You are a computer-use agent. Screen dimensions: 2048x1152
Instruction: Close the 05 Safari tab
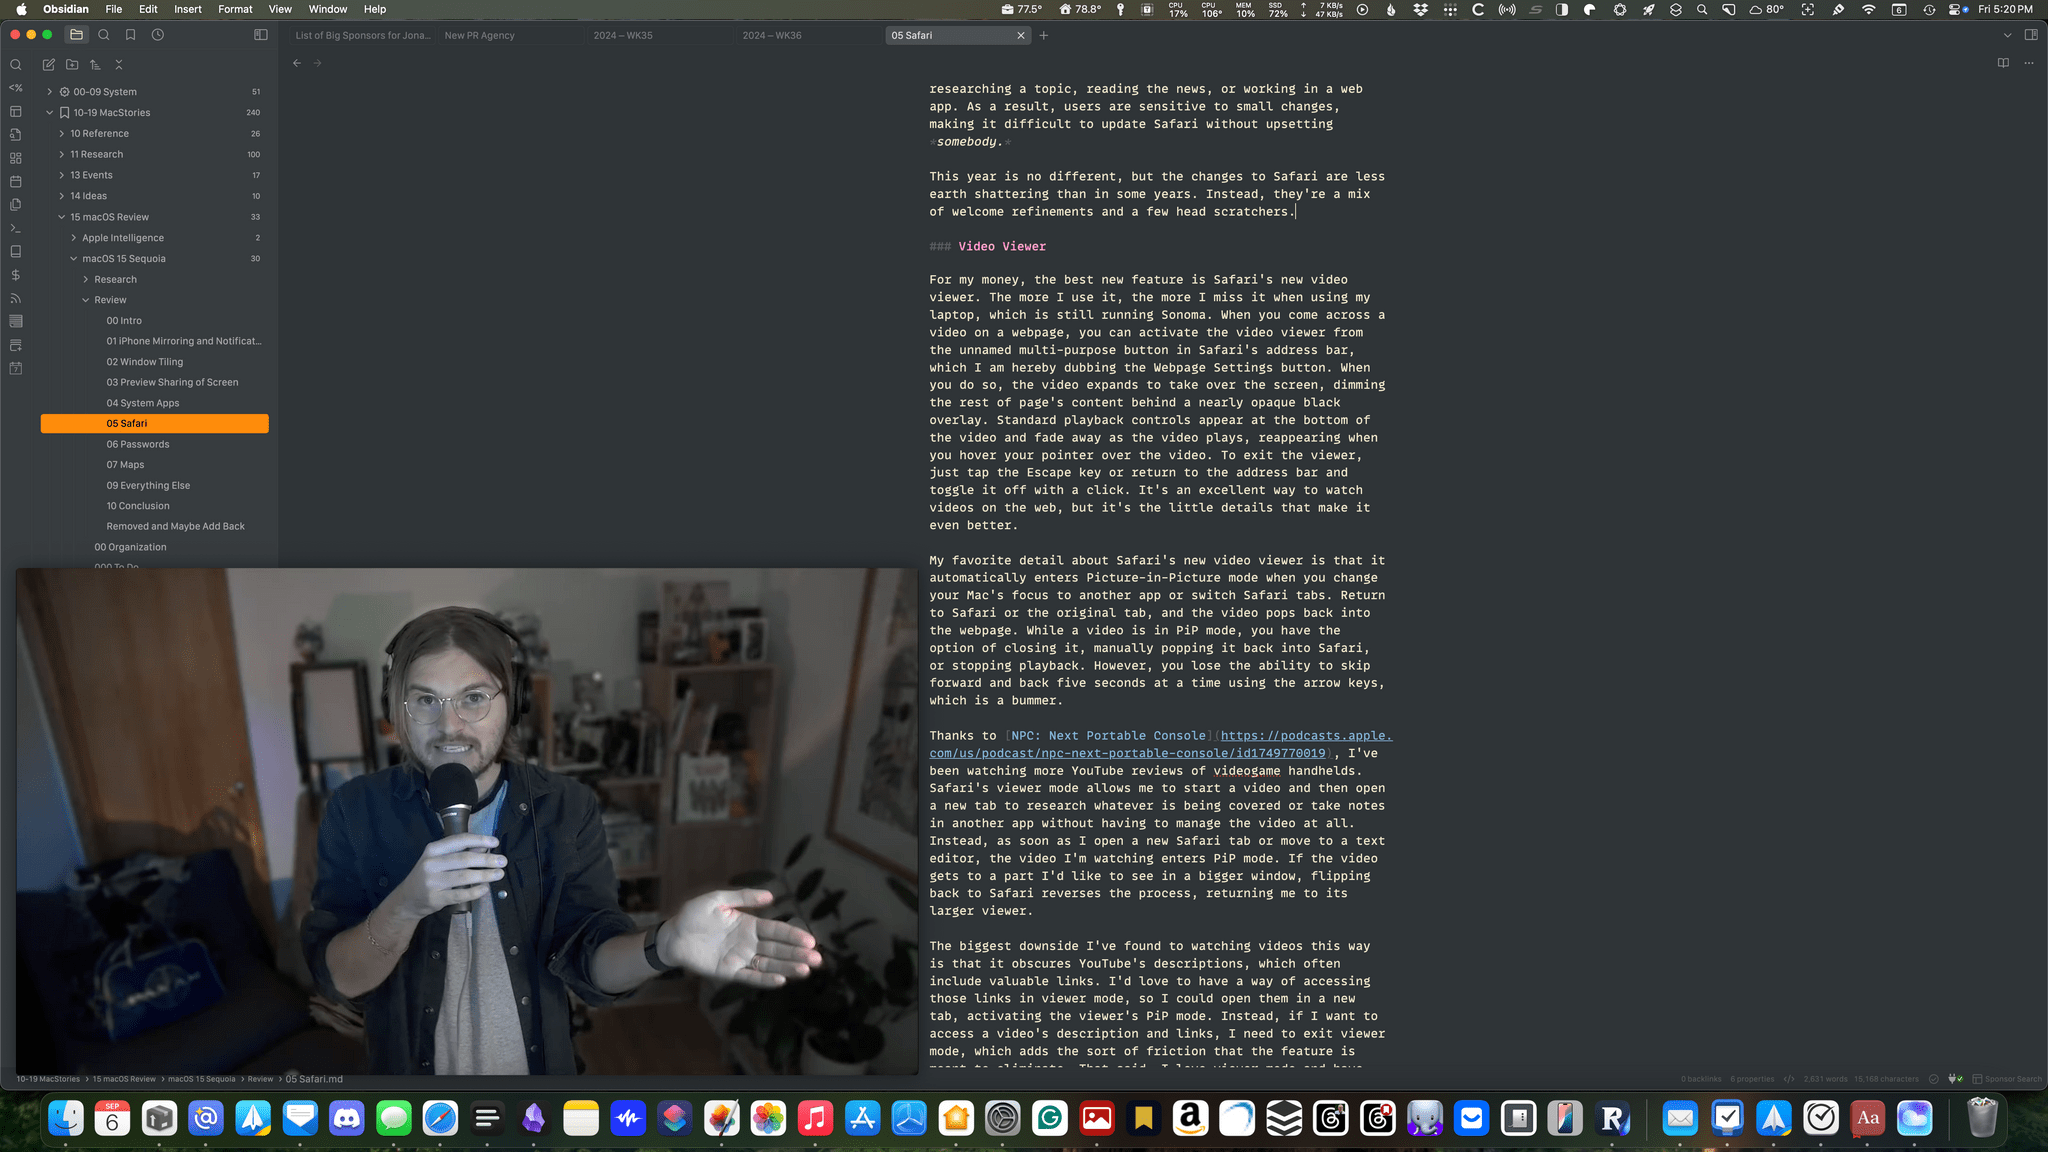(x=1021, y=35)
